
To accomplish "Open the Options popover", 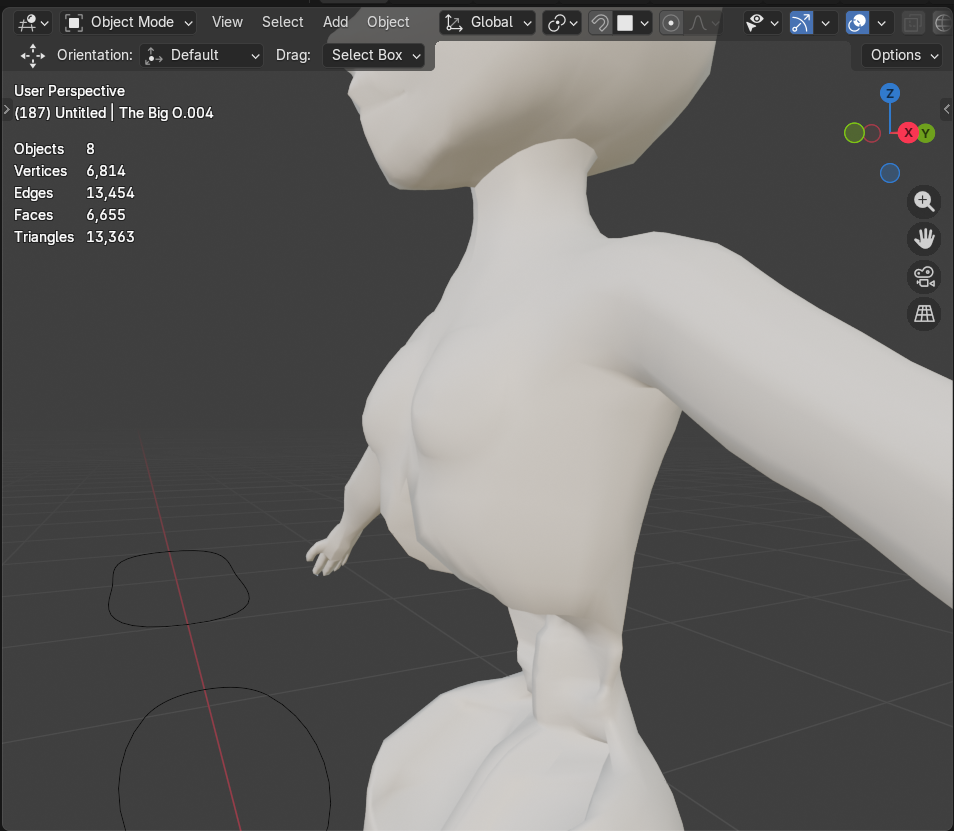I will (x=904, y=55).
